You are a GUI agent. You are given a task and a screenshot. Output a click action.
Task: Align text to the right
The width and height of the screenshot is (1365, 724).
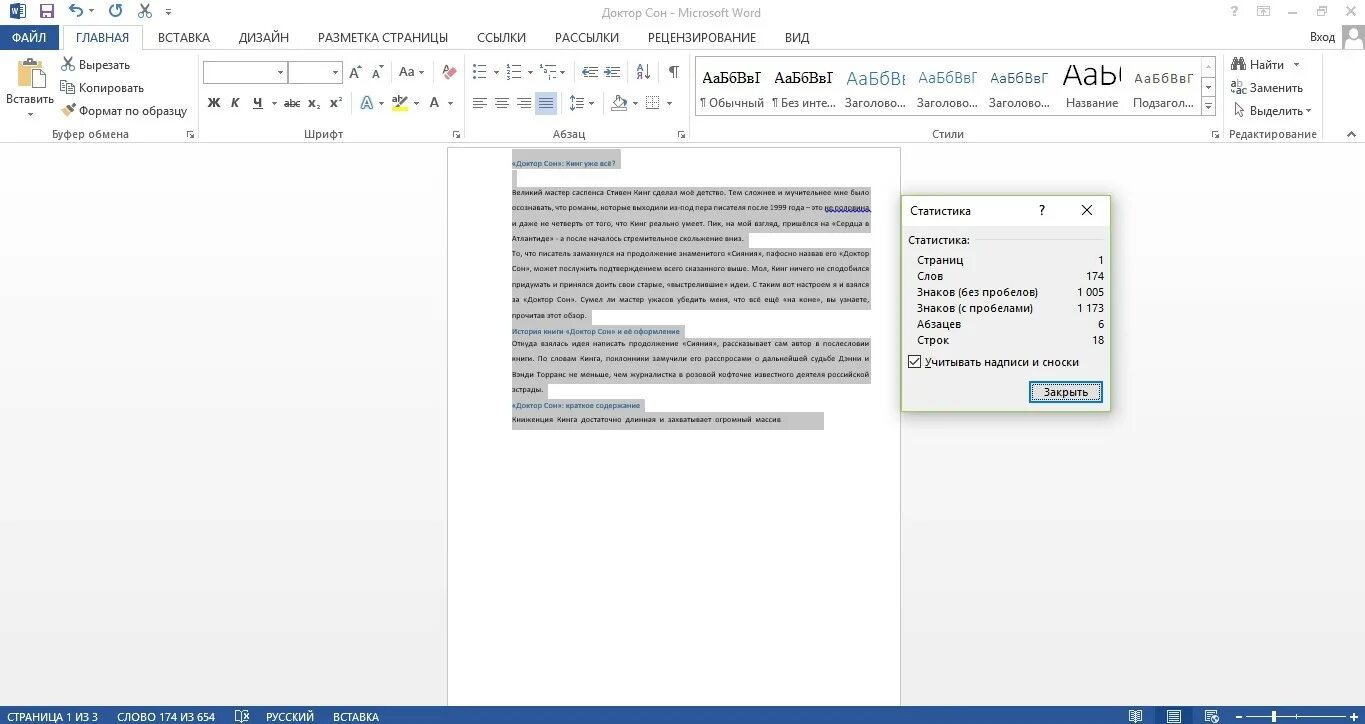(524, 103)
